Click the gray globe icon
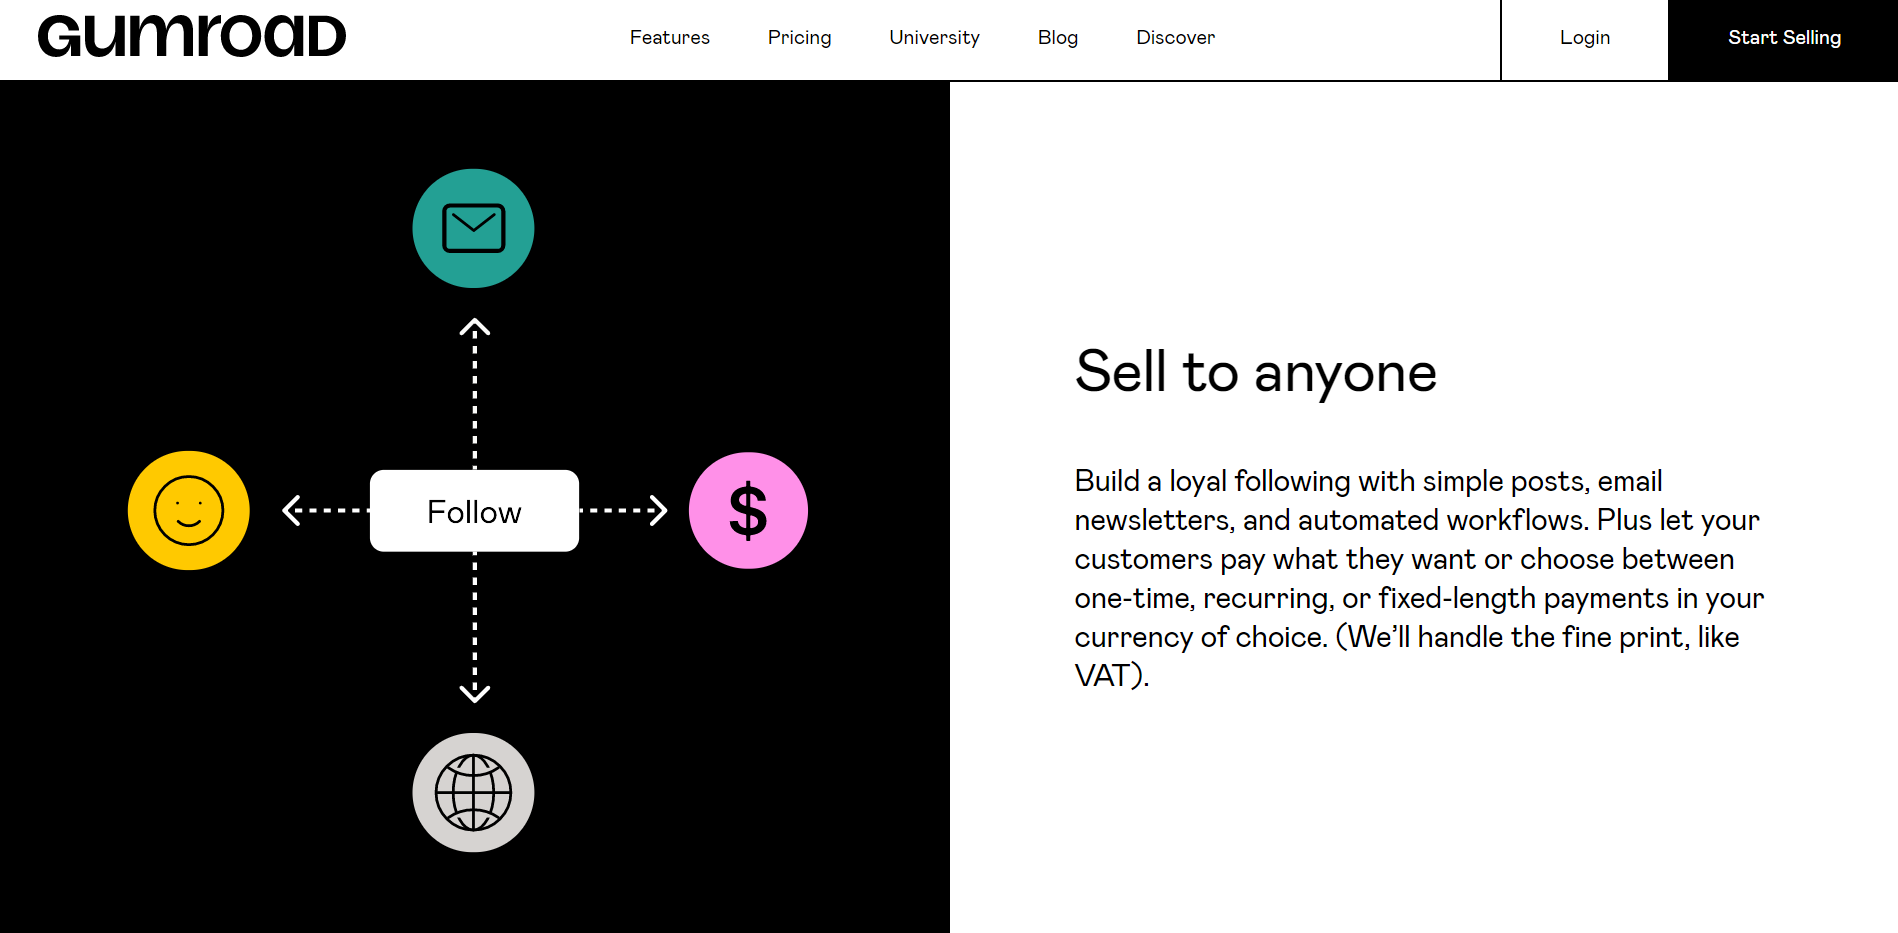The height and width of the screenshot is (933, 1898). coord(473,792)
